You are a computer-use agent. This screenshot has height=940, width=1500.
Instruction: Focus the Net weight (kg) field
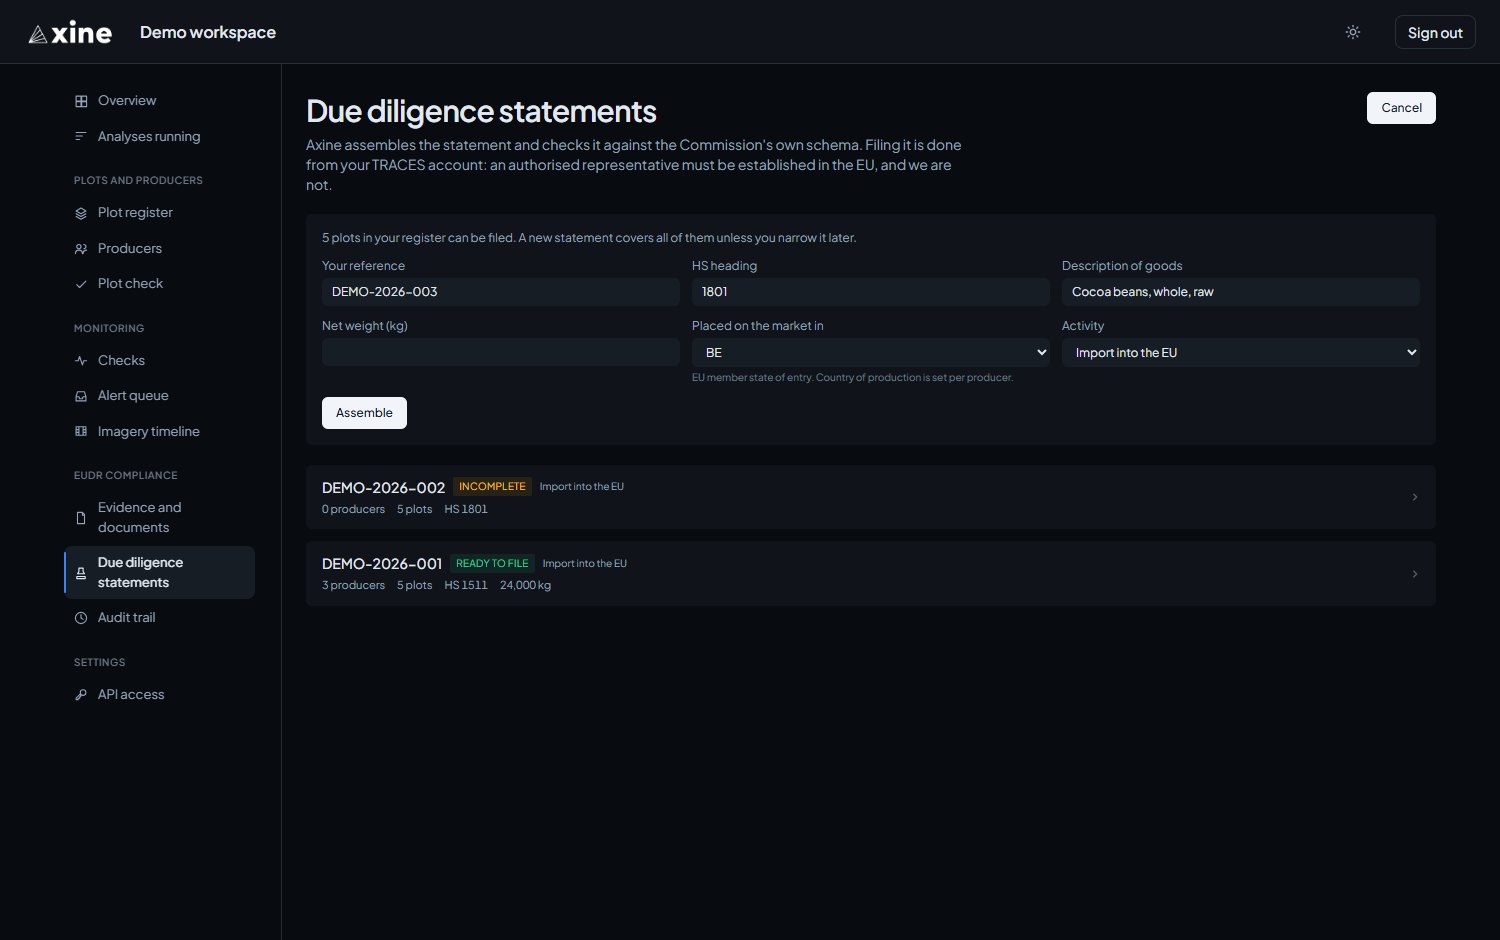[x=501, y=352]
